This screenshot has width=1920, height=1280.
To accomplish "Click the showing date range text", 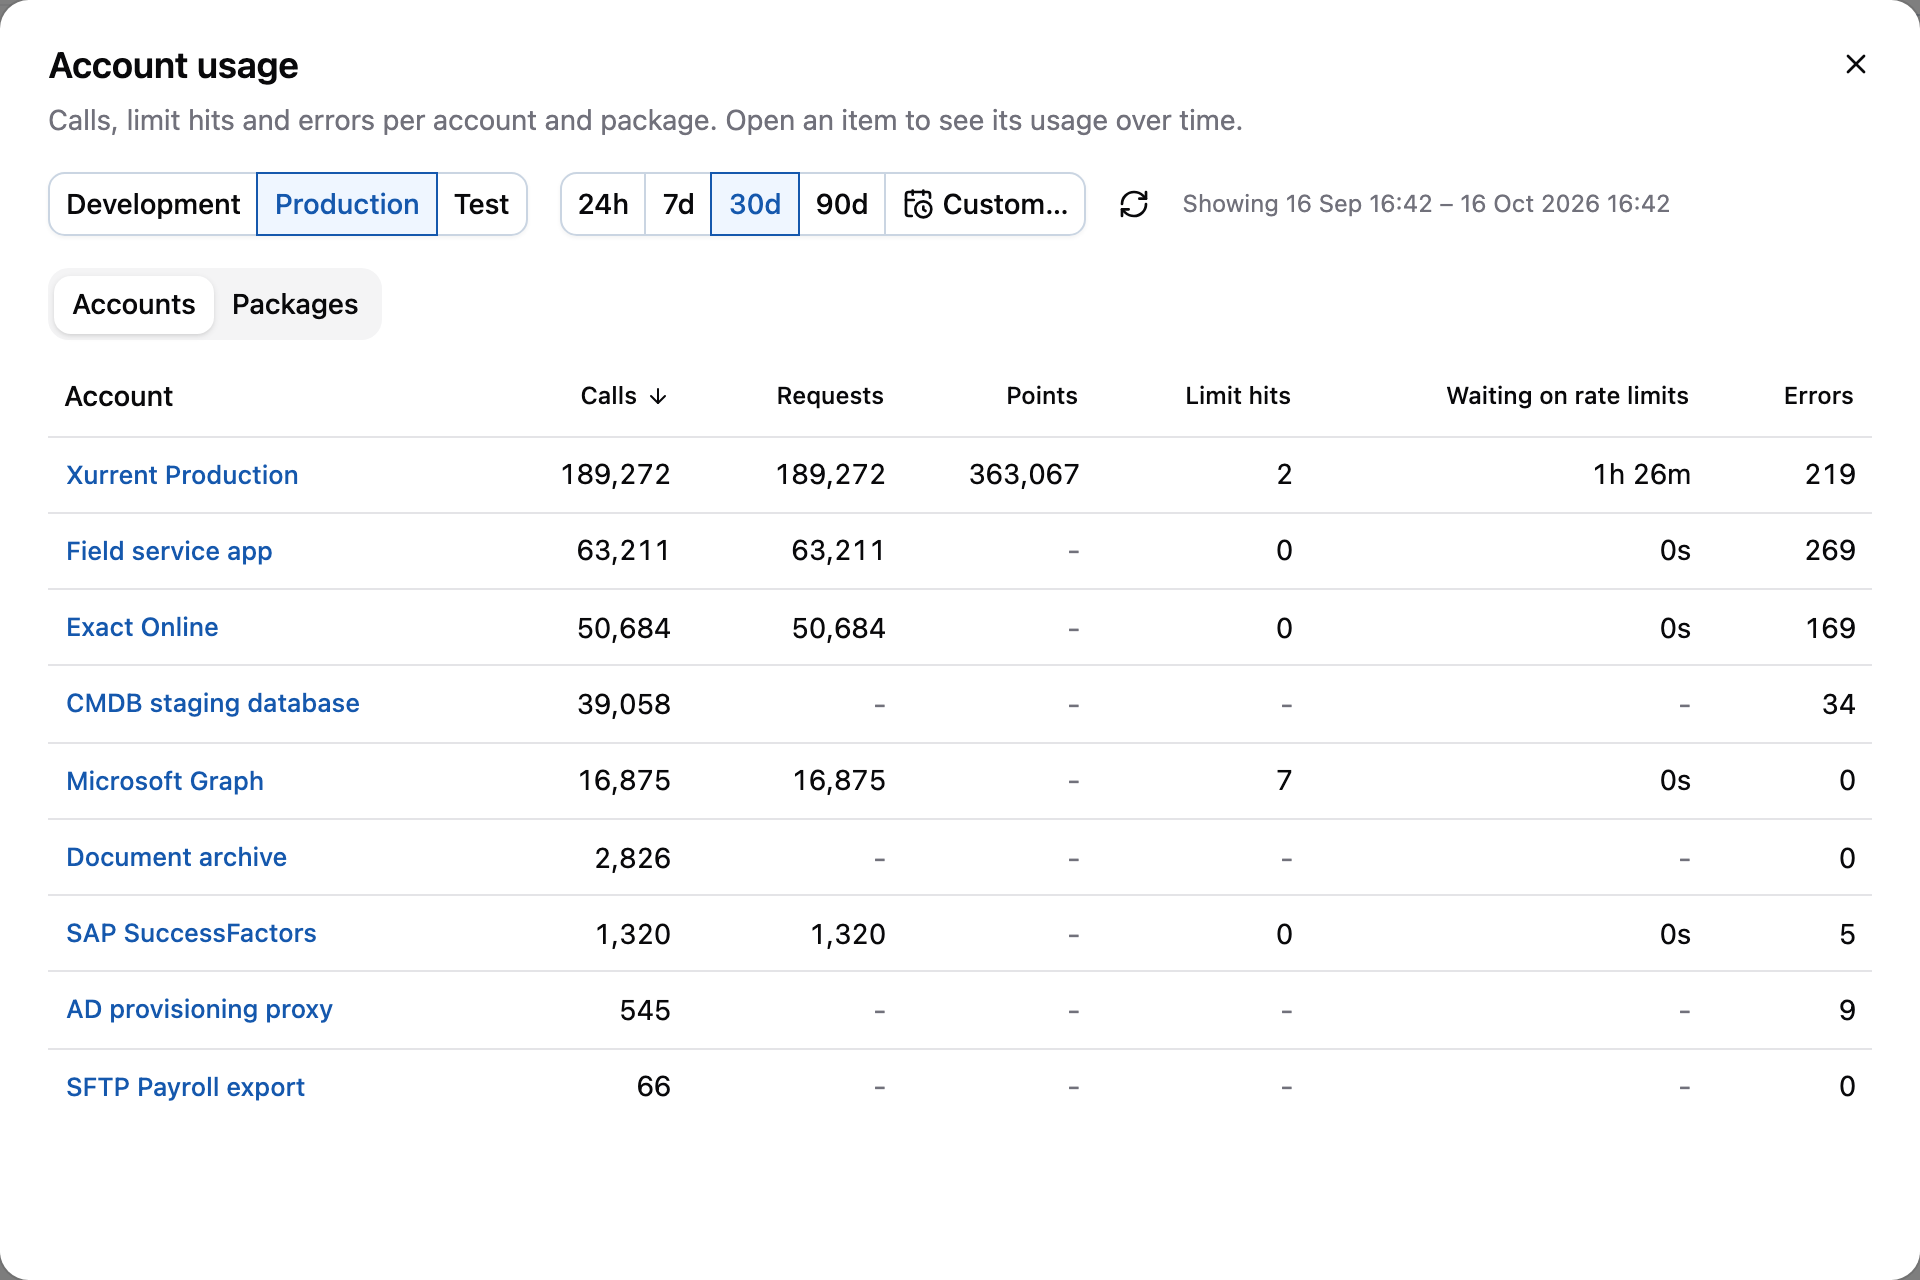I will [x=1426, y=204].
